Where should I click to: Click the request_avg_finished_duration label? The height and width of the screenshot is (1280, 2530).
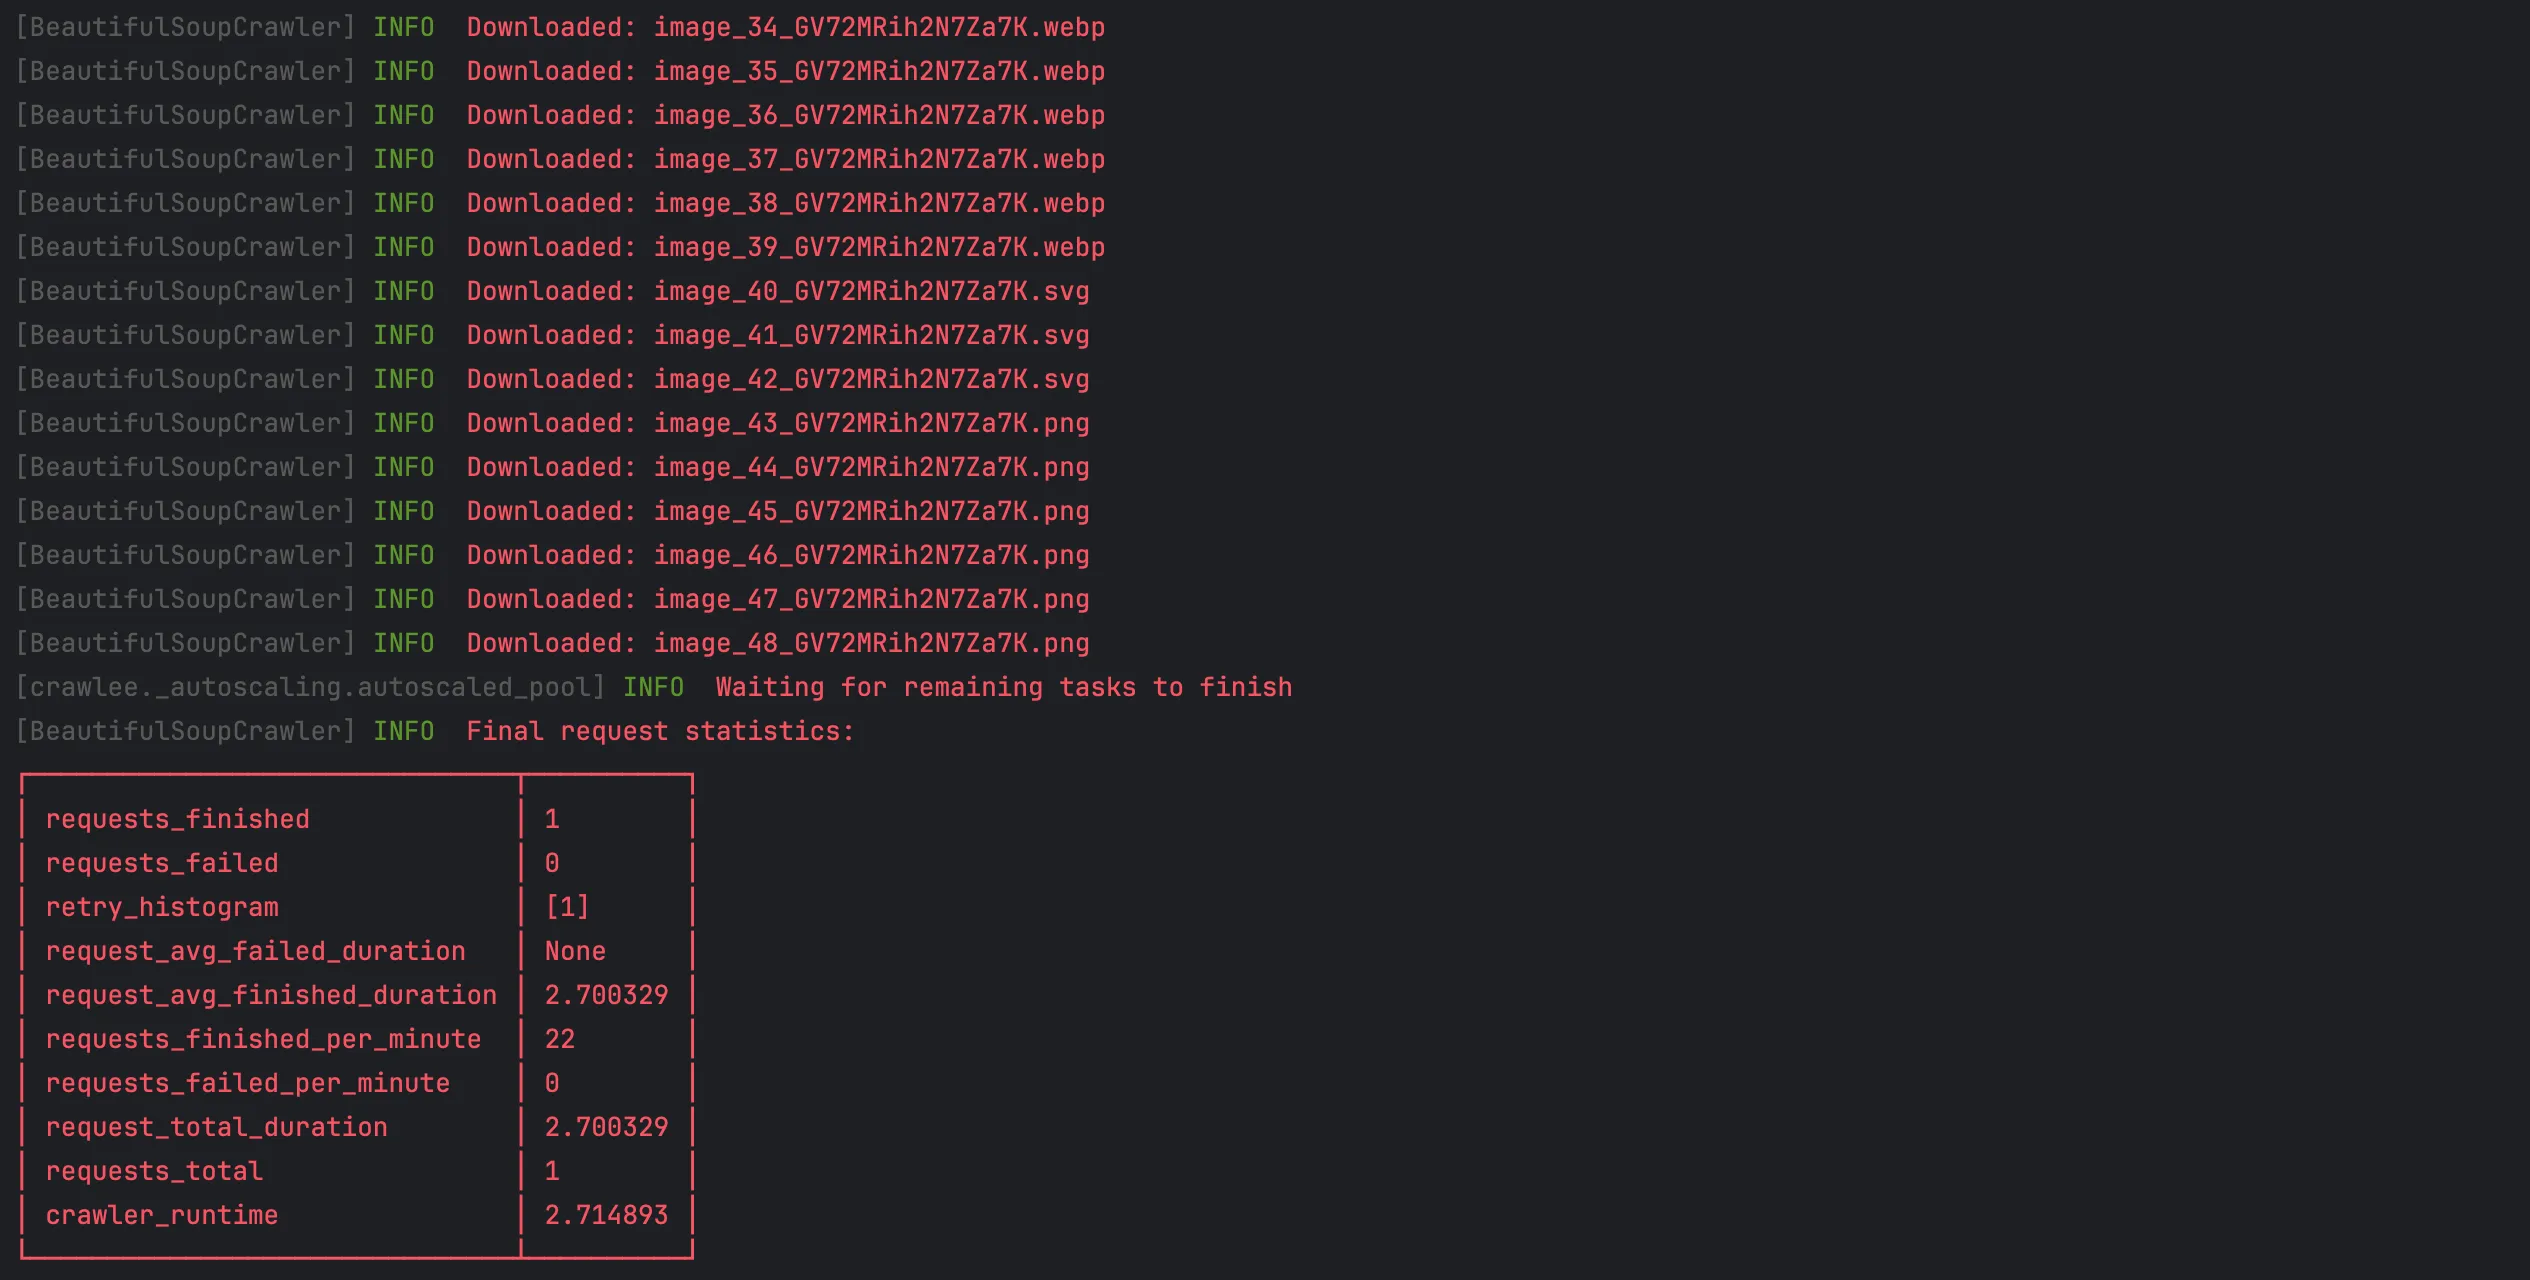pyautogui.click(x=271, y=995)
